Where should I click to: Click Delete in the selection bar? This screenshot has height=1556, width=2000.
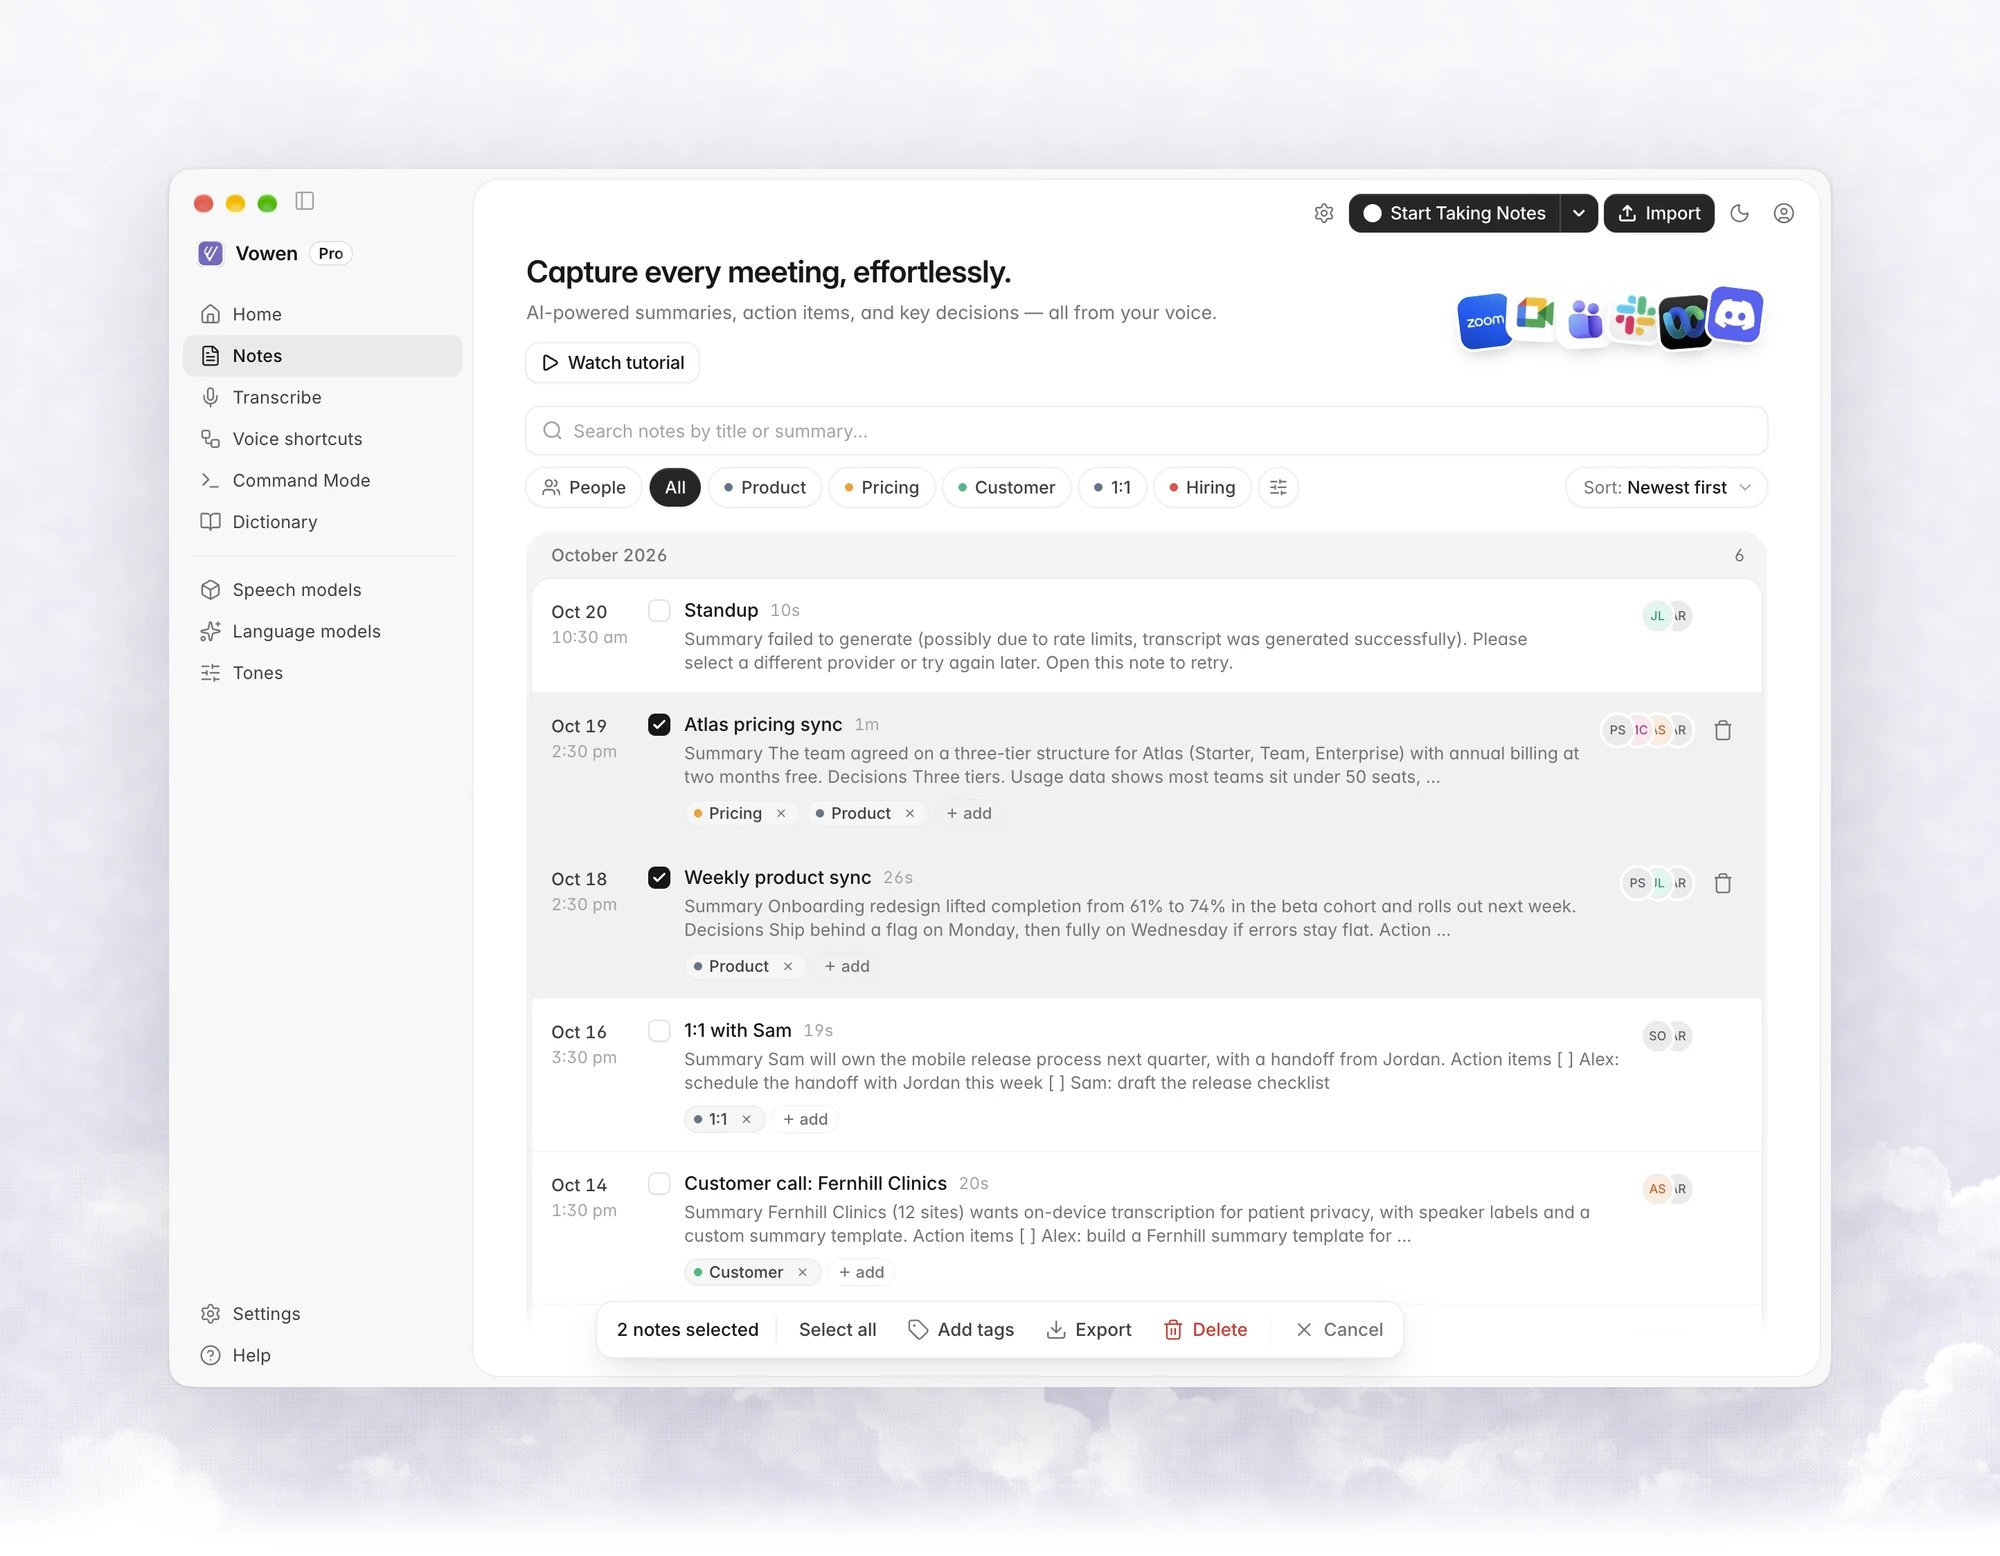tap(1205, 1330)
